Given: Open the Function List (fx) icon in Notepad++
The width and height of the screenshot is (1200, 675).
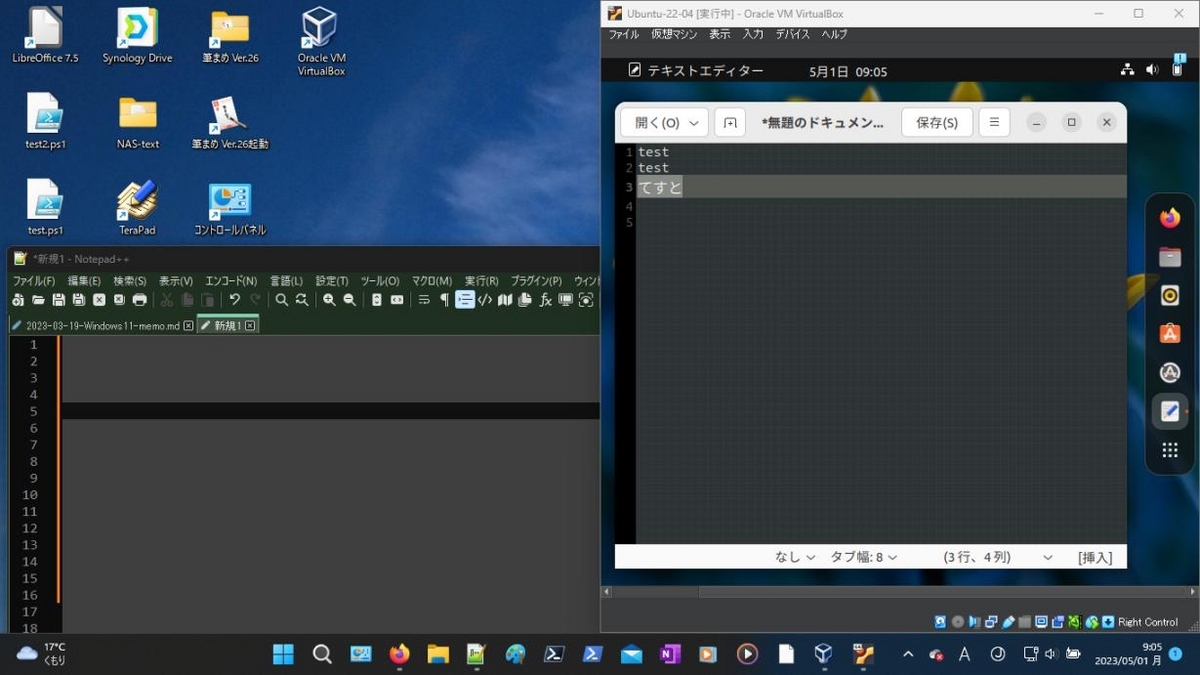Looking at the screenshot, I should (x=545, y=300).
